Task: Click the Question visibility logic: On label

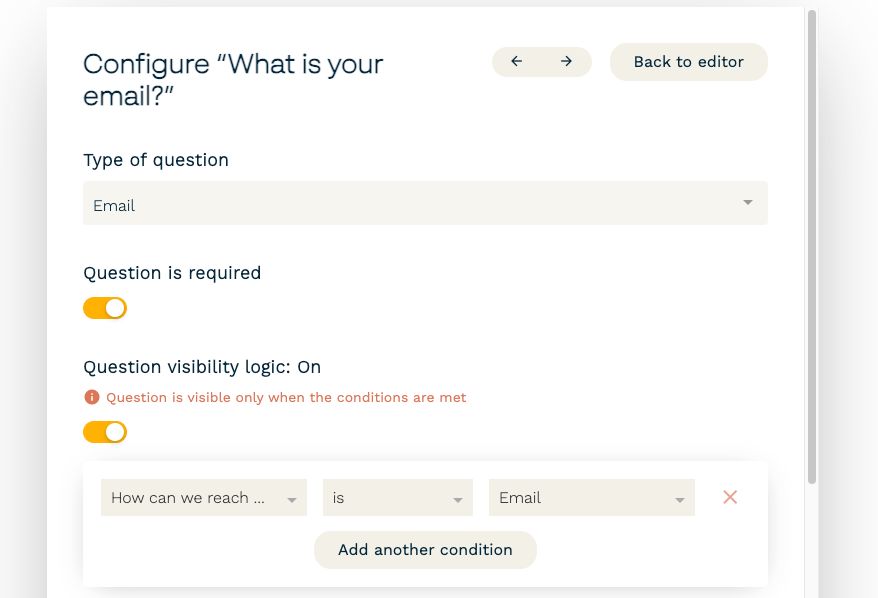Action: click(x=202, y=367)
